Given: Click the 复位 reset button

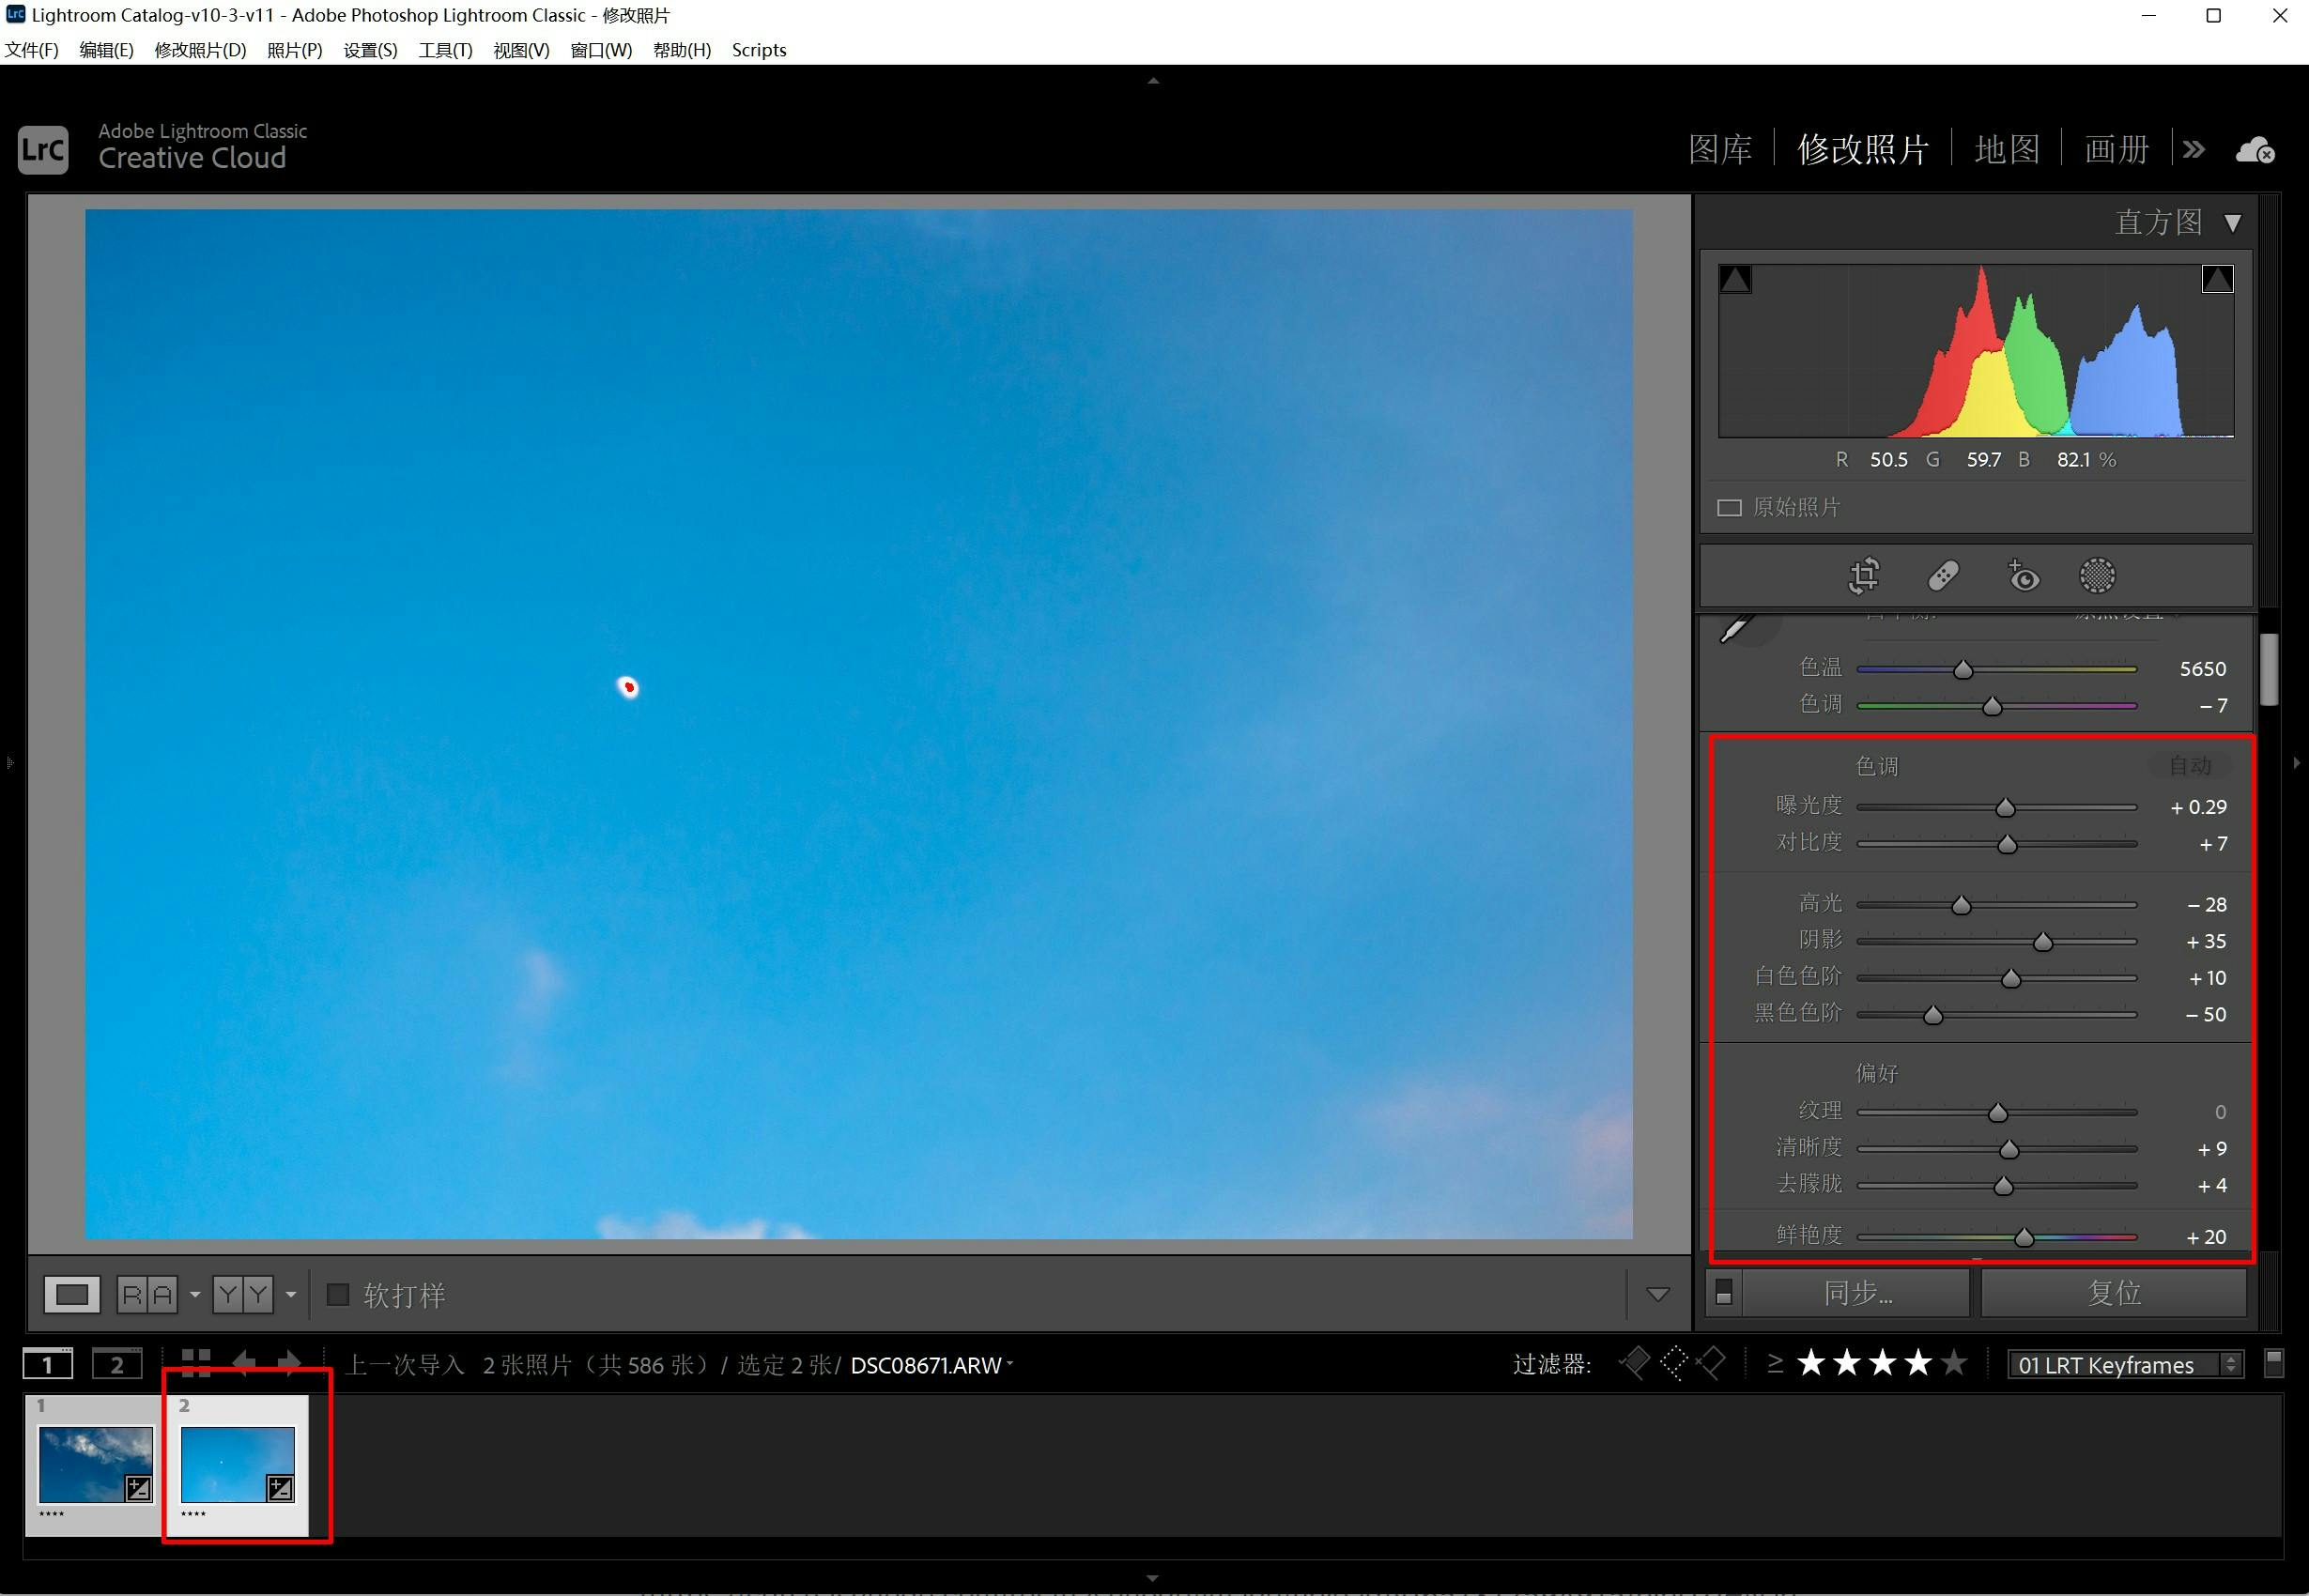Looking at the screenshot, I should tap(2114, 1293).
